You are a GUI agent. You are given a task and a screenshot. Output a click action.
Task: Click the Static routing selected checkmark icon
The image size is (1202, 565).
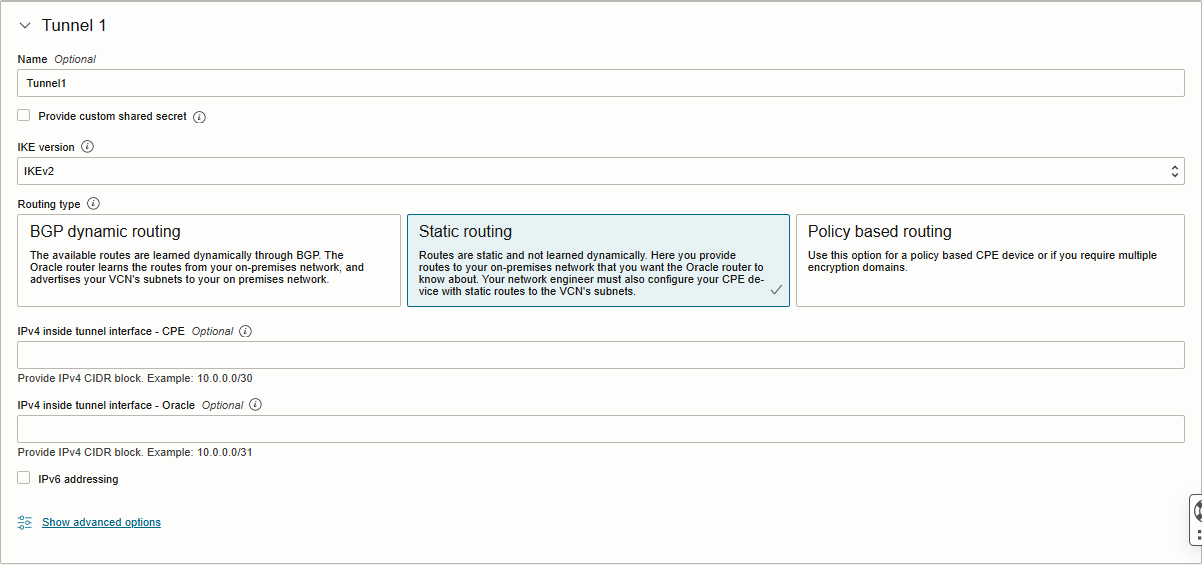pyautogui.click(x=776, y=290)
